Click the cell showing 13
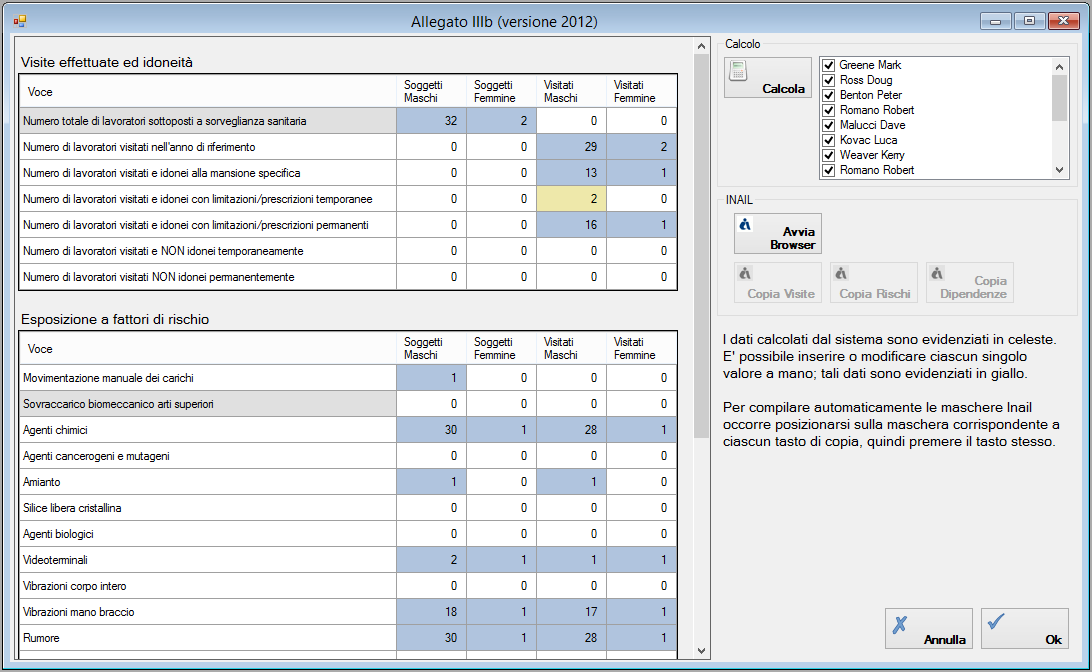 click(x=571, y=173)
